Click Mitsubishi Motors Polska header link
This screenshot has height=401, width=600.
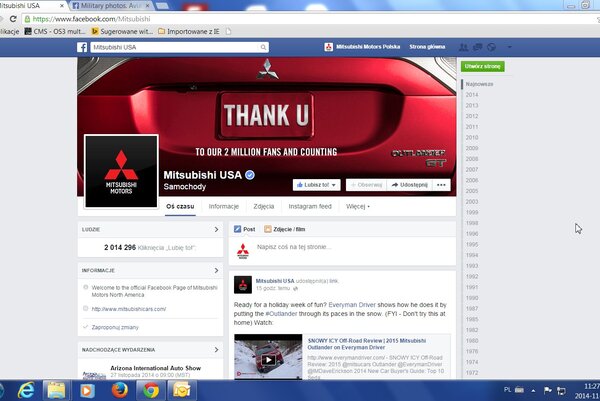pos(368,47)
